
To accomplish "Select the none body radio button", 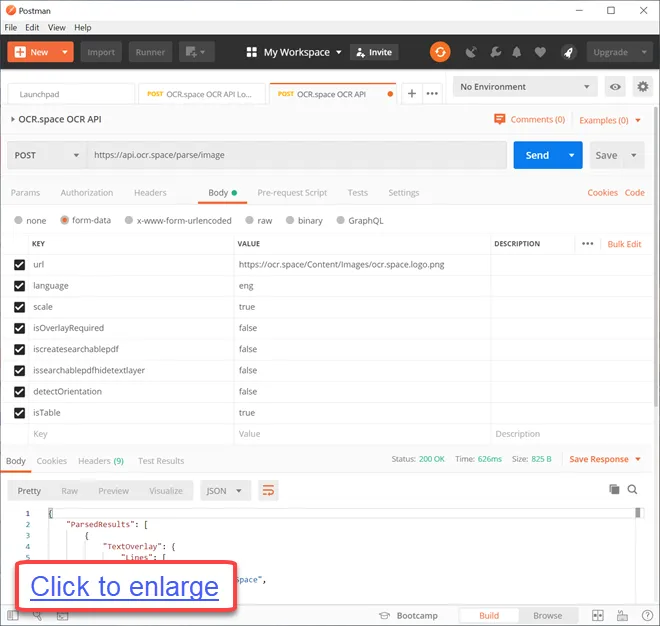I will [18, 220].
